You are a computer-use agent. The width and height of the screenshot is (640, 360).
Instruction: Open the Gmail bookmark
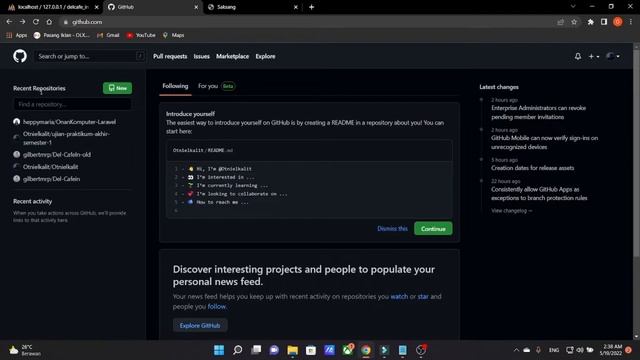pos(108,36)
